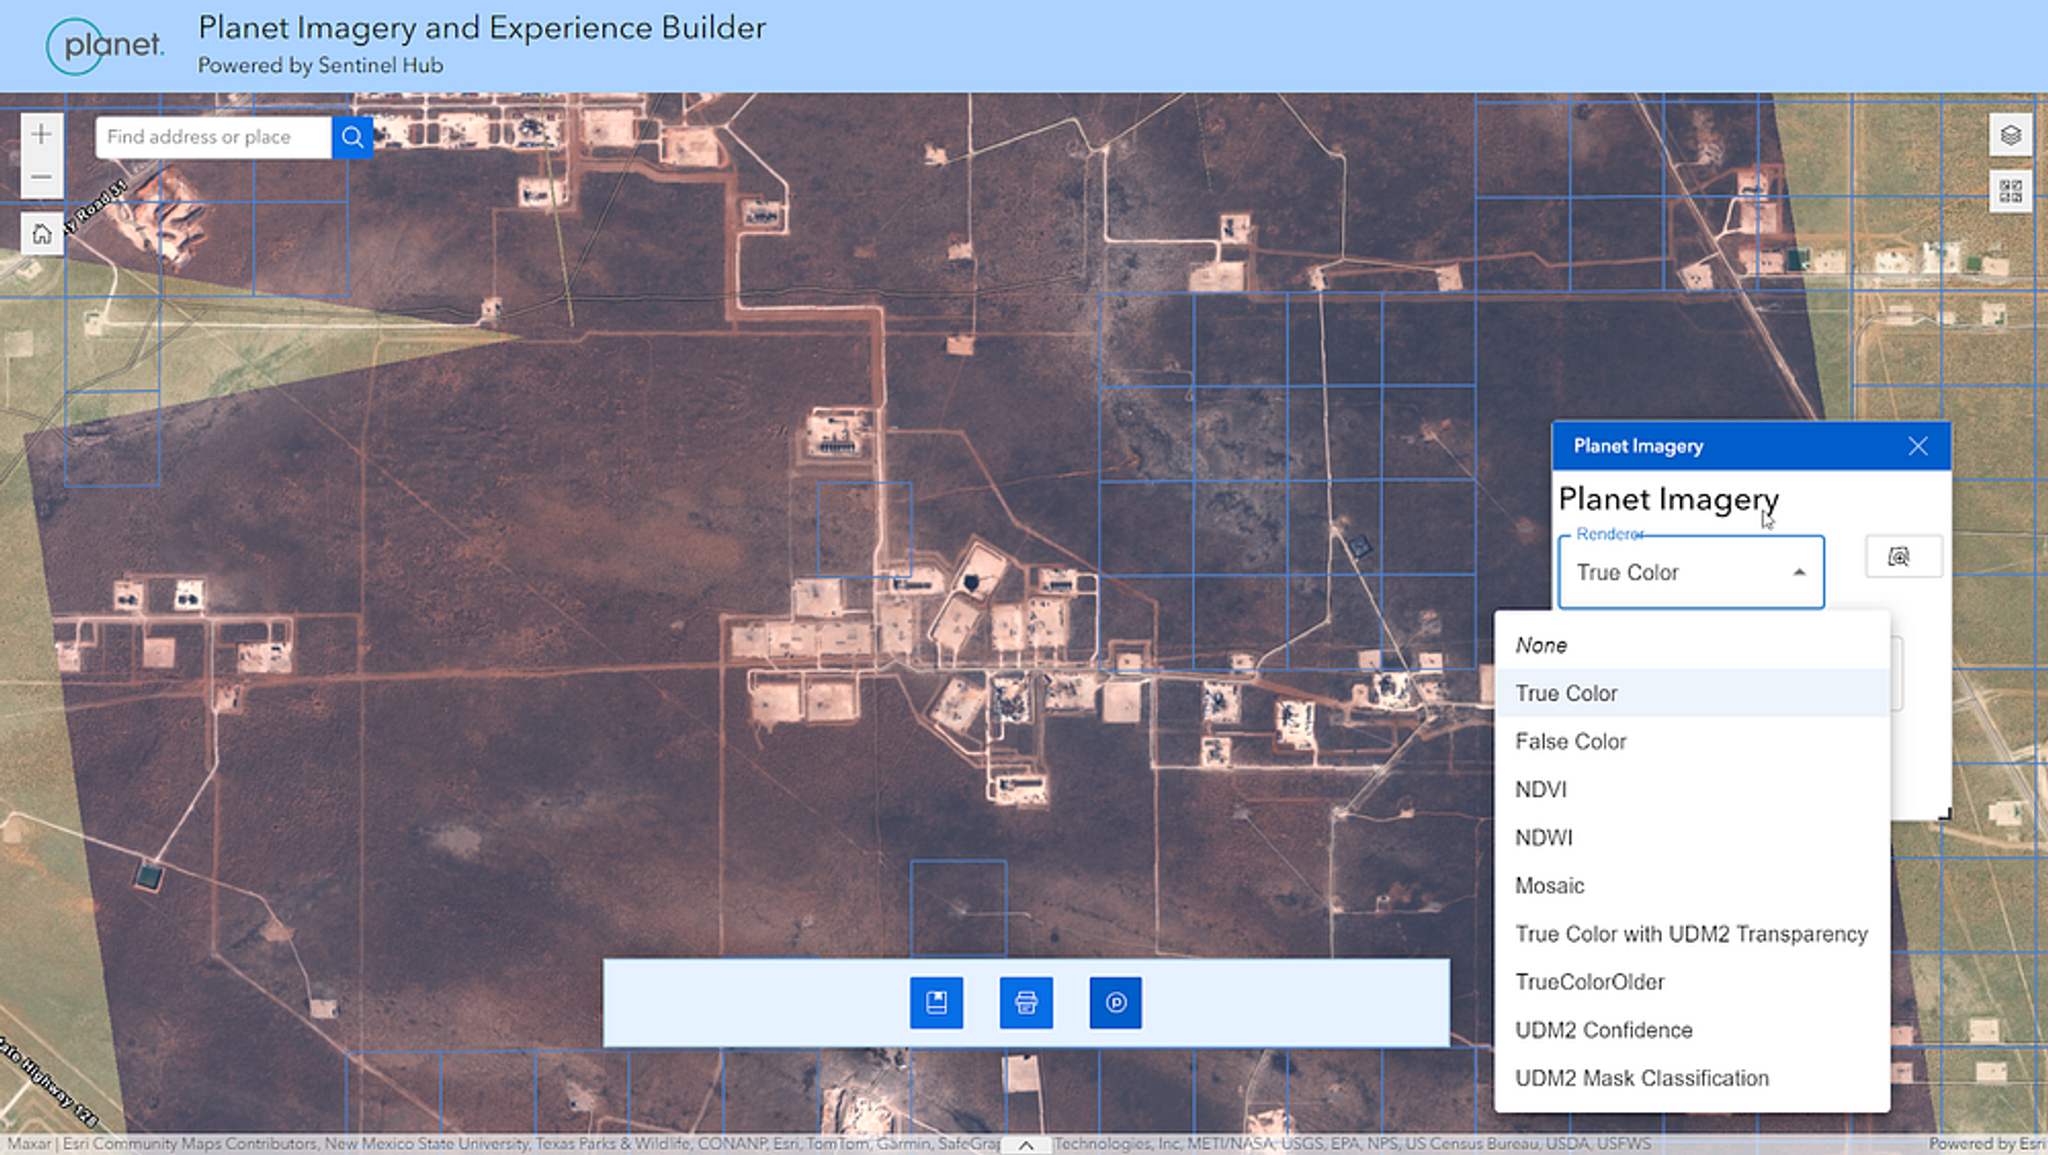The width and height of the screenshot is (2048, 1155).
Task: Select None in renderer list
Action: pos(1541,645)
